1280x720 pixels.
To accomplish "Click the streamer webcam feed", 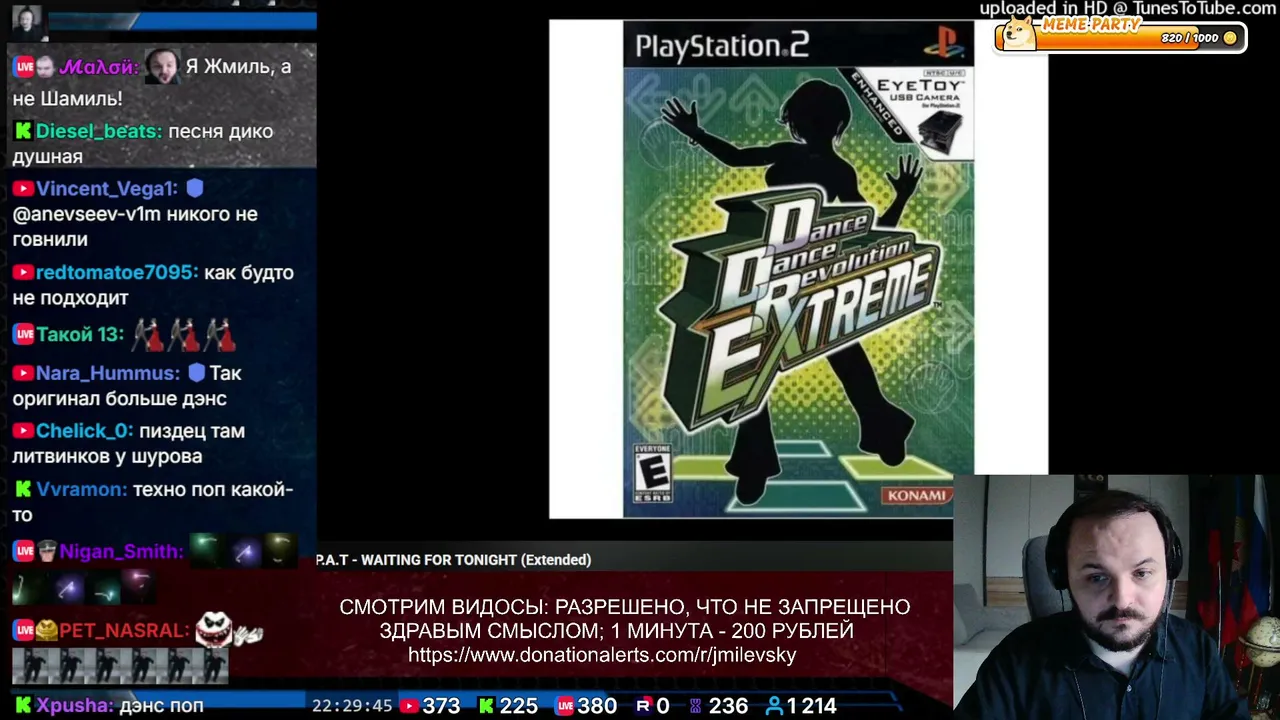I will coord(1116,597).
